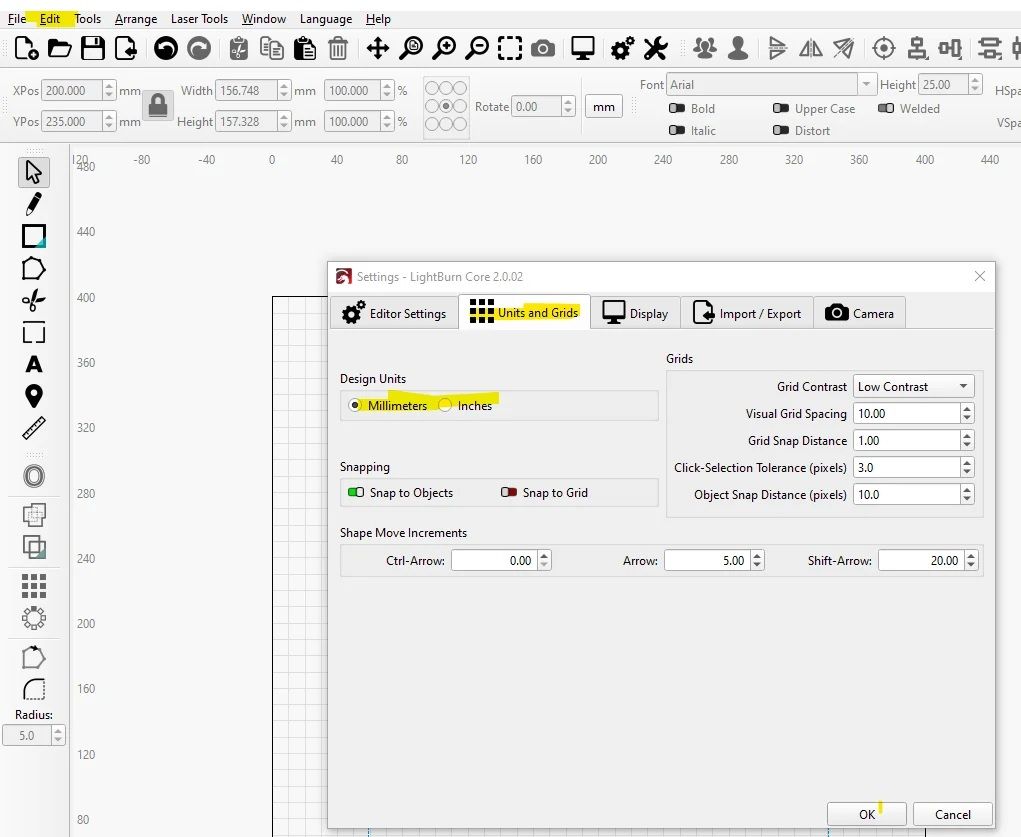Open the Language menu
Image resolution: width=1021 pixels, height=837 pixels.
tap(326, 19)
